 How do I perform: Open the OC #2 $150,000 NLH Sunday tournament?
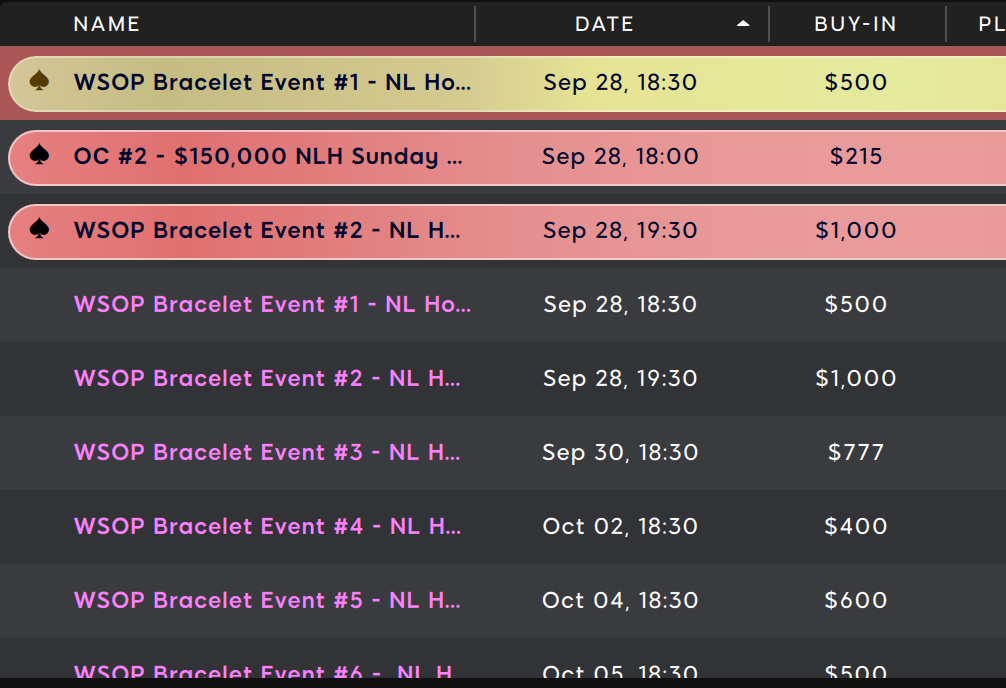tap(268, 156)
